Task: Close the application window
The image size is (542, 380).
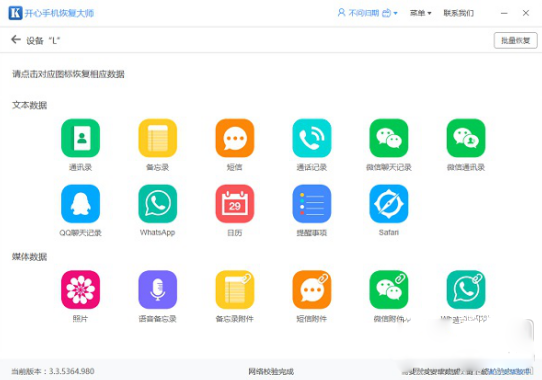Action: pos(526,13)
